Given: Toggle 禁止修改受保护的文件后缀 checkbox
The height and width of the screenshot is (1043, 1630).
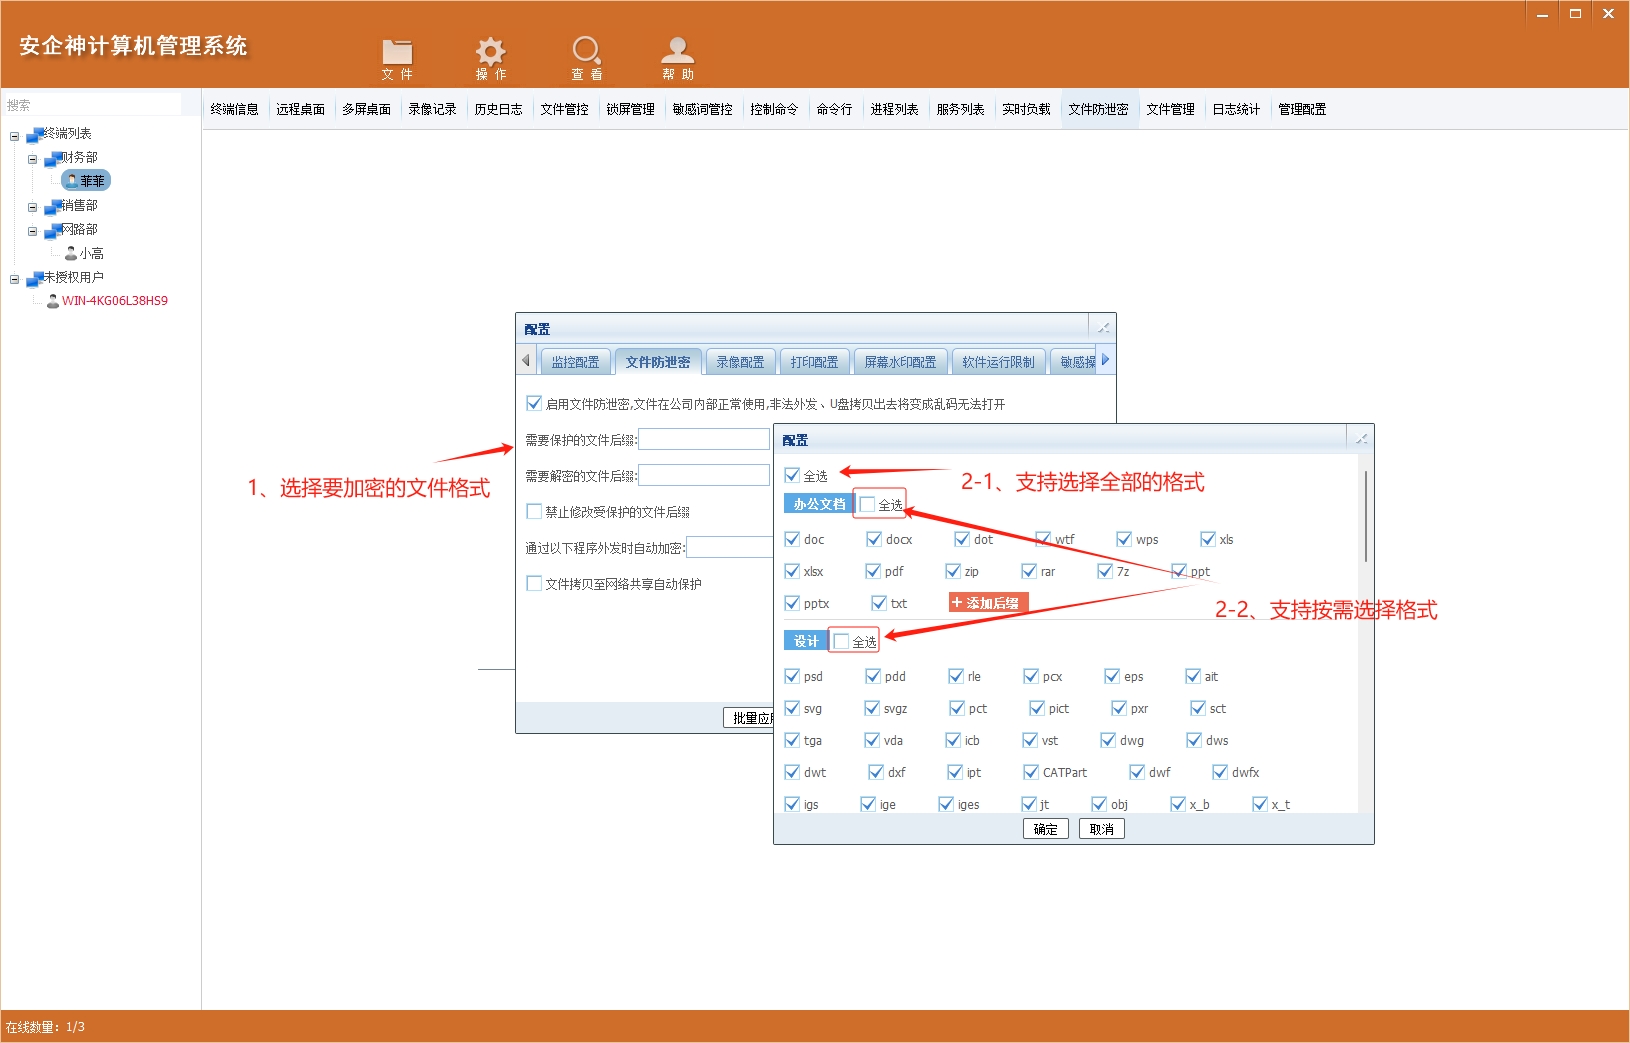Looking at the screenshot, I should 534,511.
